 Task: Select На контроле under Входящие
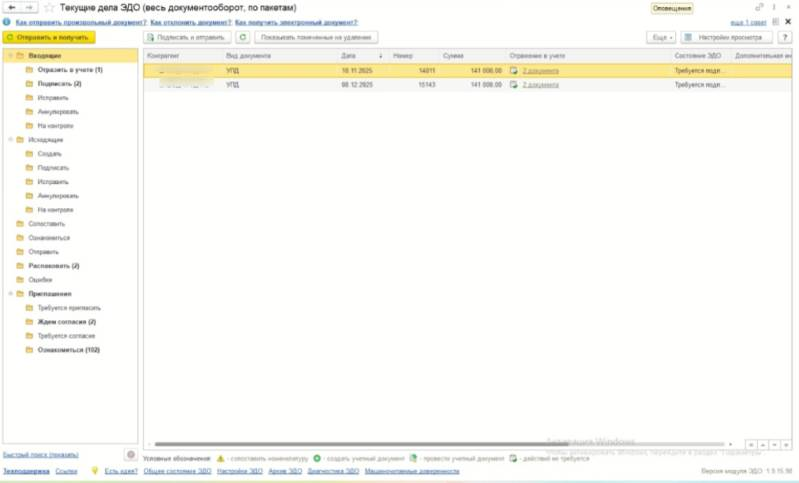pos(55,125)
